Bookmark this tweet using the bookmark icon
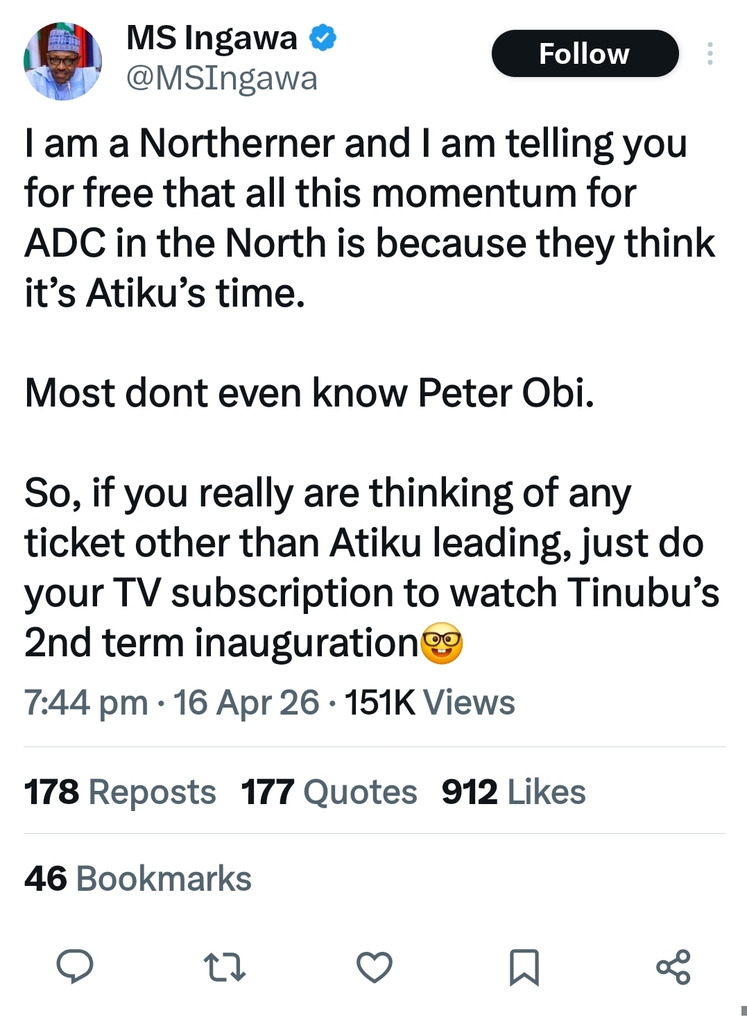The width and height of the screenshot is (747, 1024). point(525,966)
